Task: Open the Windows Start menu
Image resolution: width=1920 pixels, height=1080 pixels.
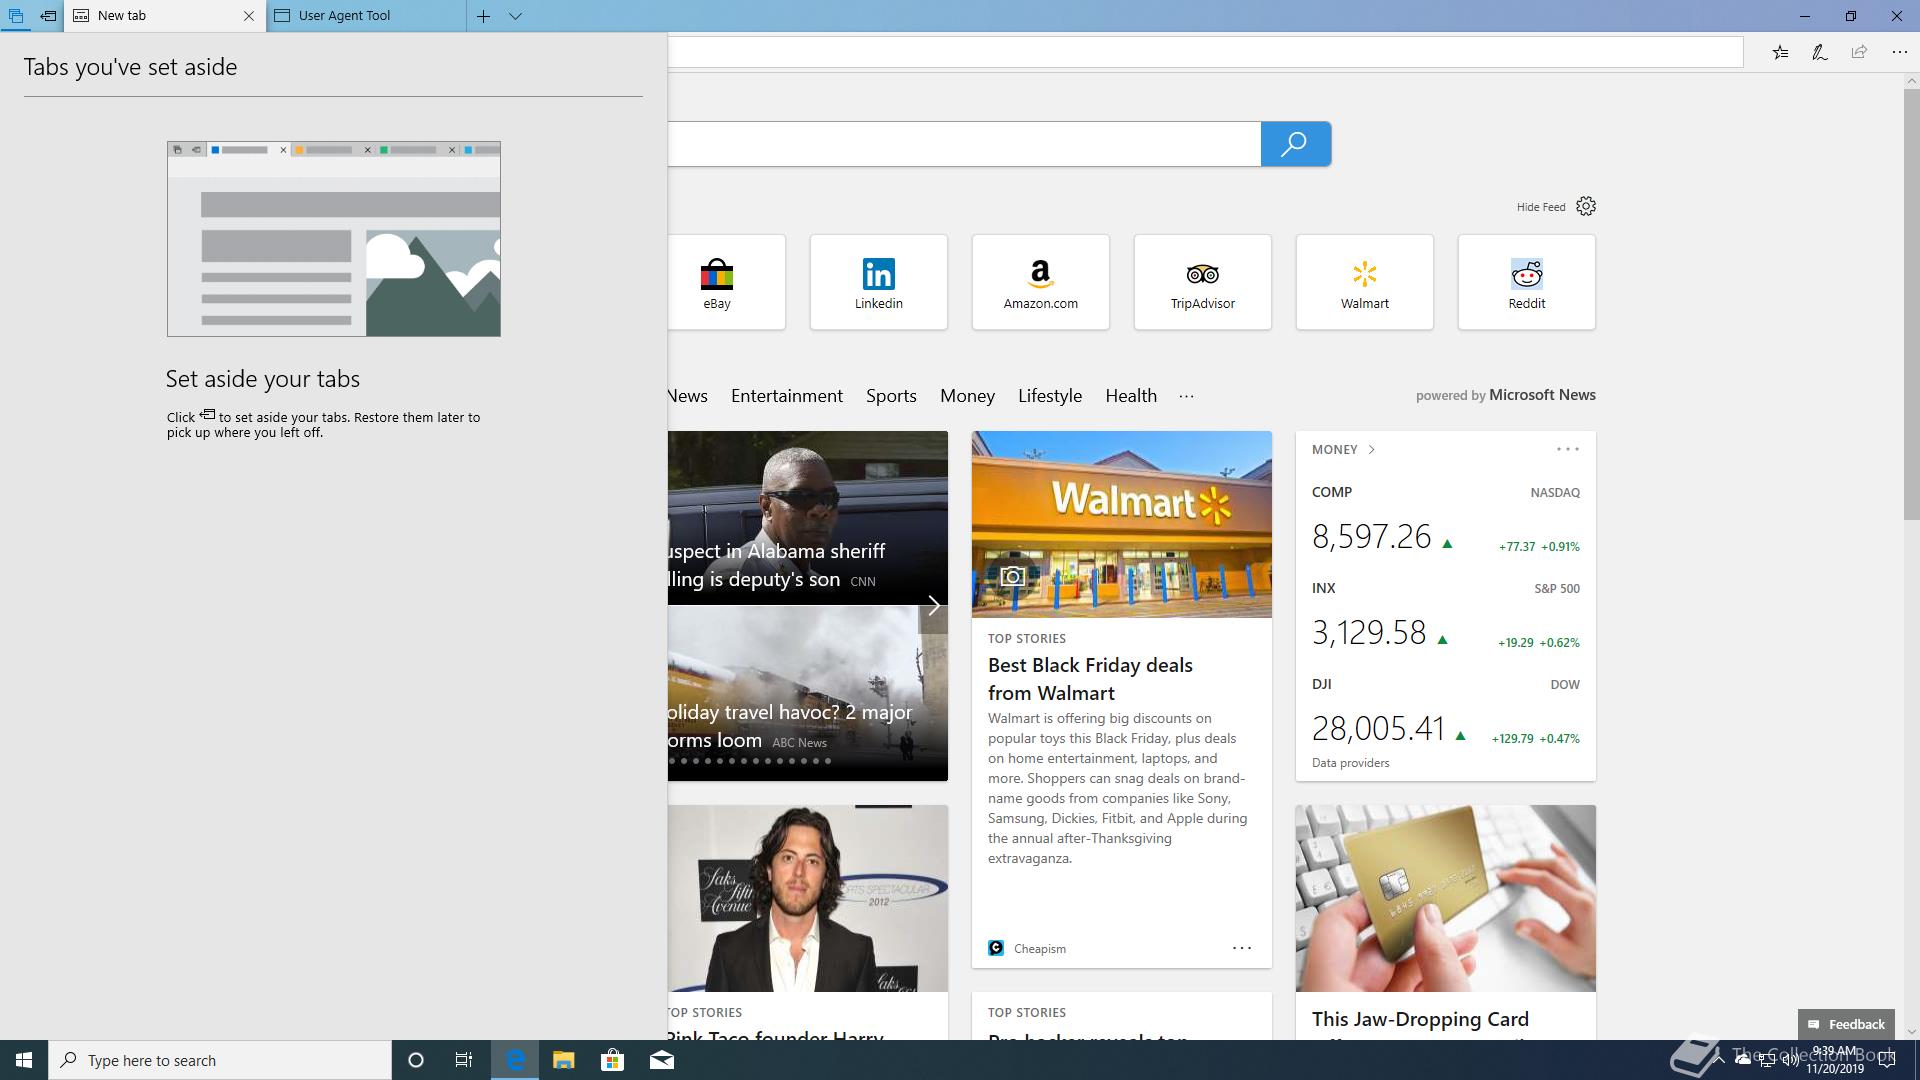Action: tap(24, 1060)
